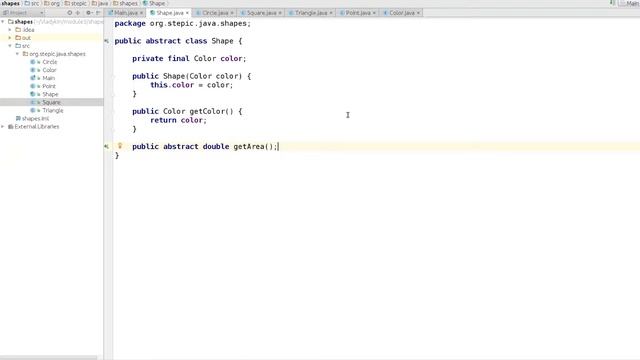This screenshot has width=640, height=360.
Task: Collapse the shapes project root node
Action: pyautogui.click(x=3, y=22)
